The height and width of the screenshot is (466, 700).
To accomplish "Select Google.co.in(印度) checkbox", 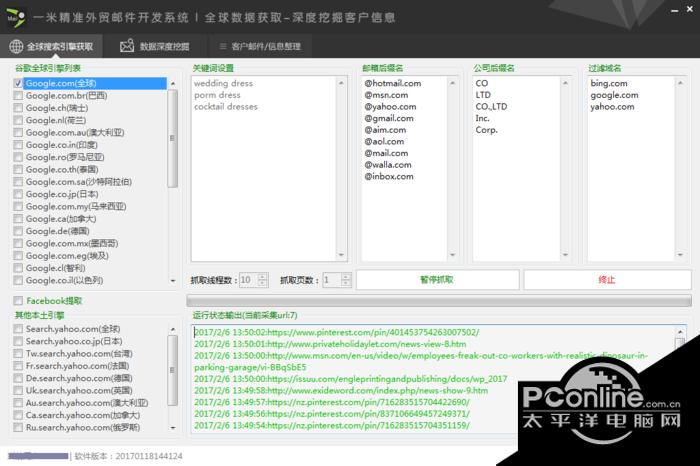I will coord(18,145).
